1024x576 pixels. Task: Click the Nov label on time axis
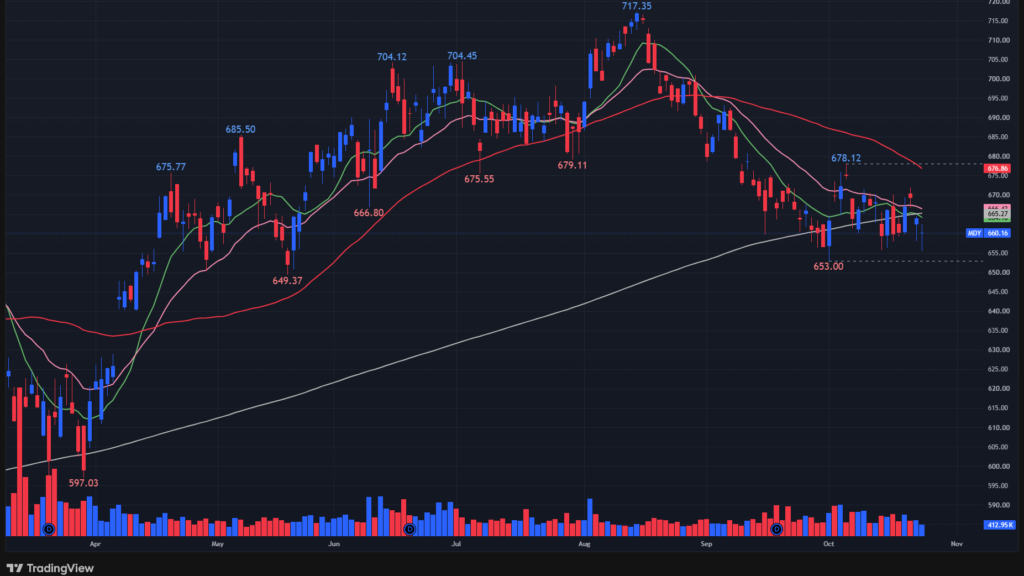tap(957, 544)
